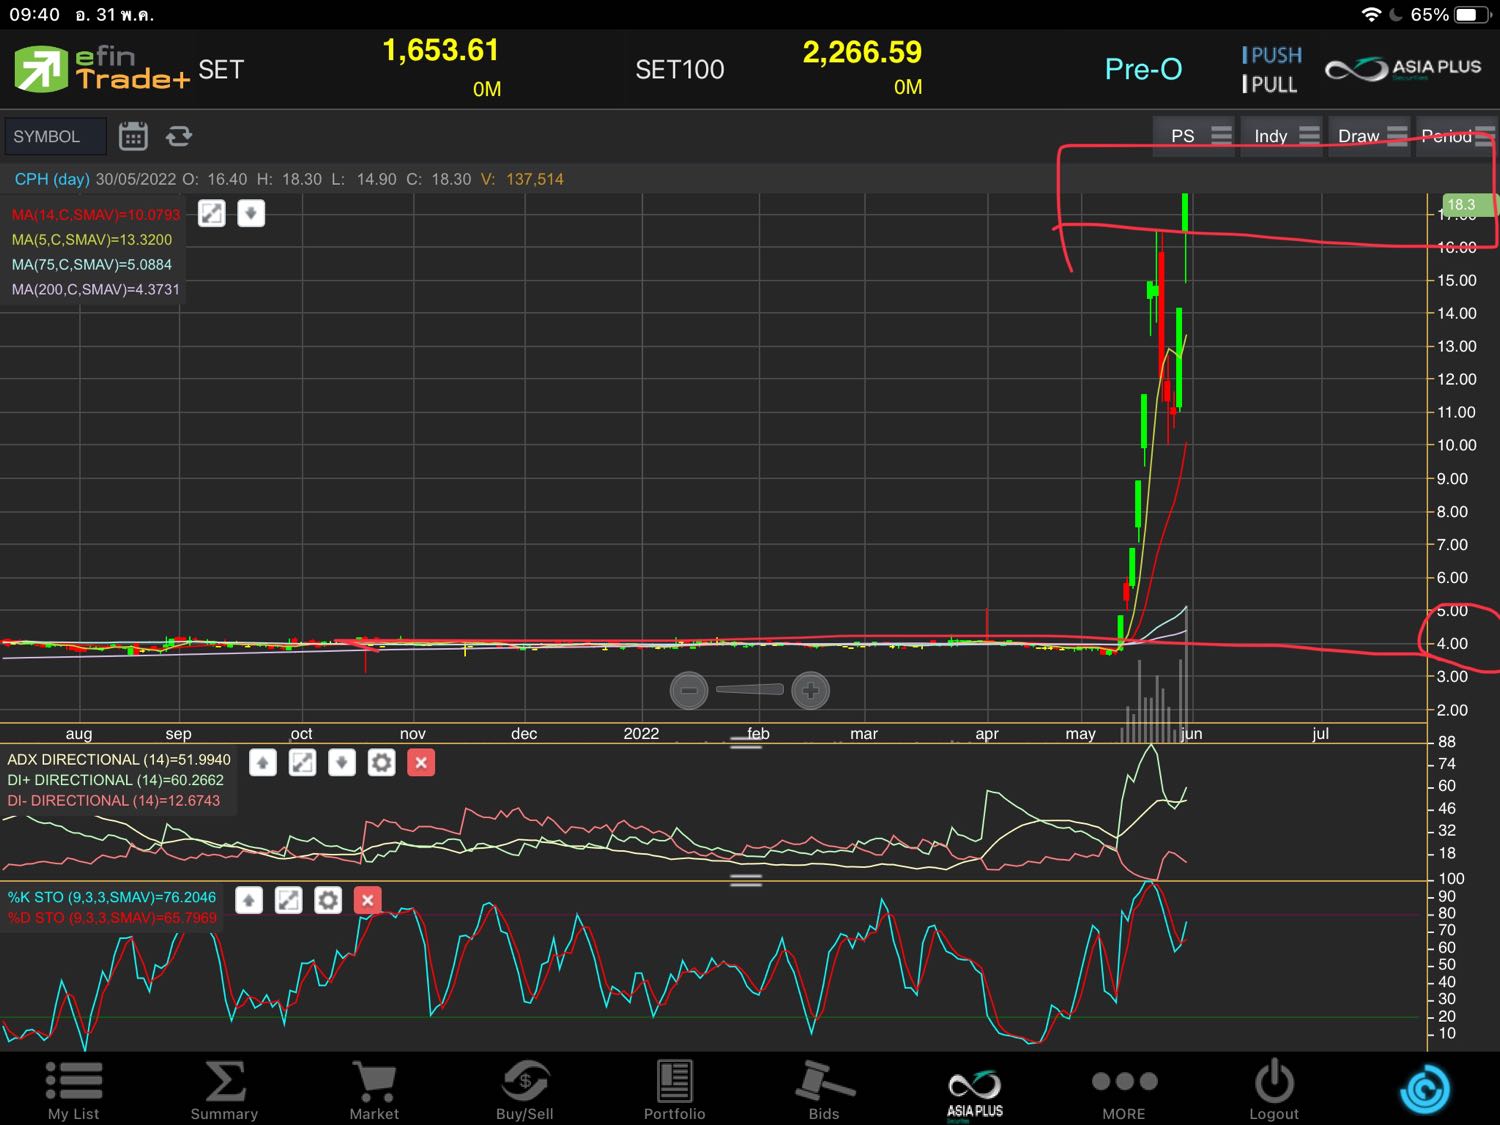Viewport: 1500px width, 1125px height.
Task: Open ADX Directional indicator settings gear
Action: [x=382, y=763]
